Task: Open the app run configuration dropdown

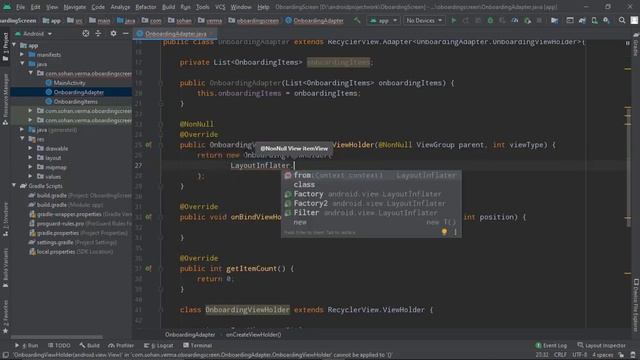Action: coord(383,20)
